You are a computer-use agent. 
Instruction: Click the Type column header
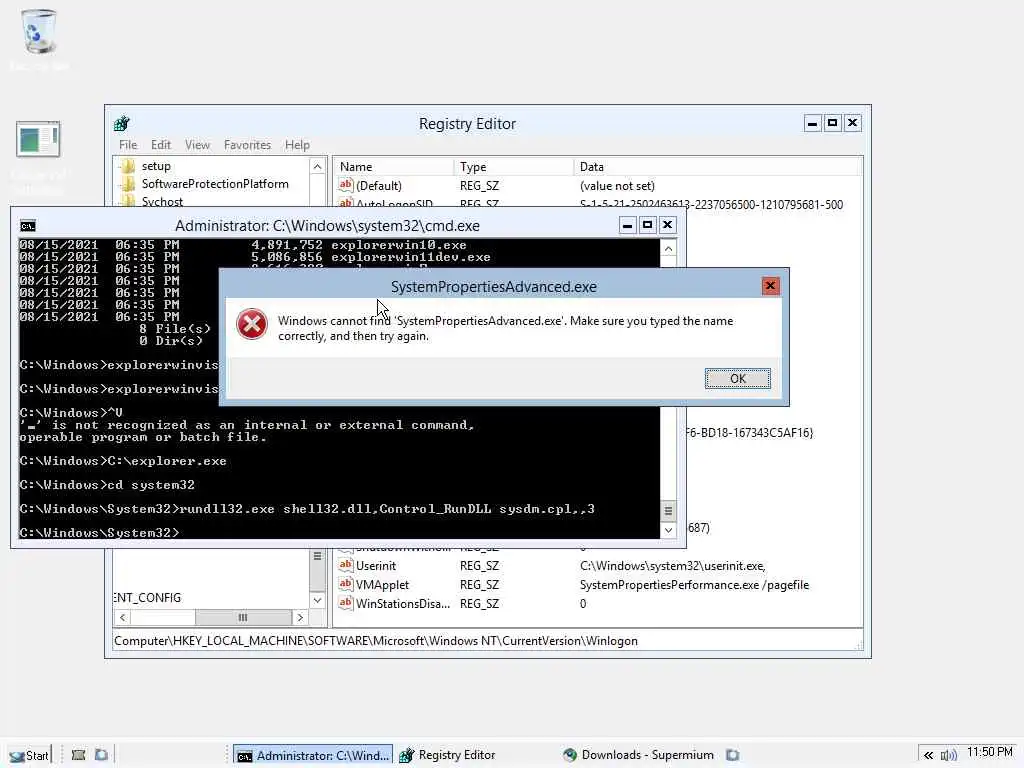pos(513,167)
